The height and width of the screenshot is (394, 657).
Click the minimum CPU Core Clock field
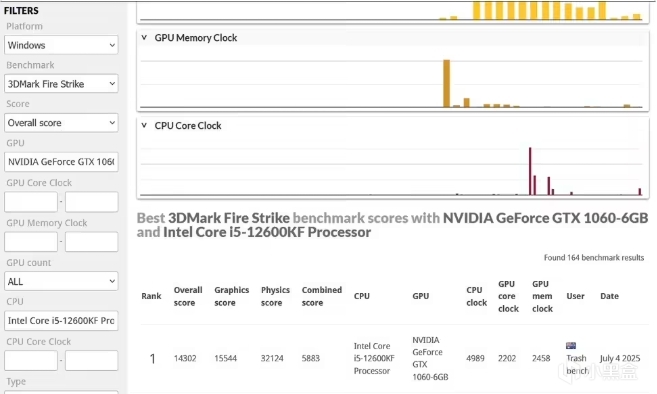pos(31,360)
